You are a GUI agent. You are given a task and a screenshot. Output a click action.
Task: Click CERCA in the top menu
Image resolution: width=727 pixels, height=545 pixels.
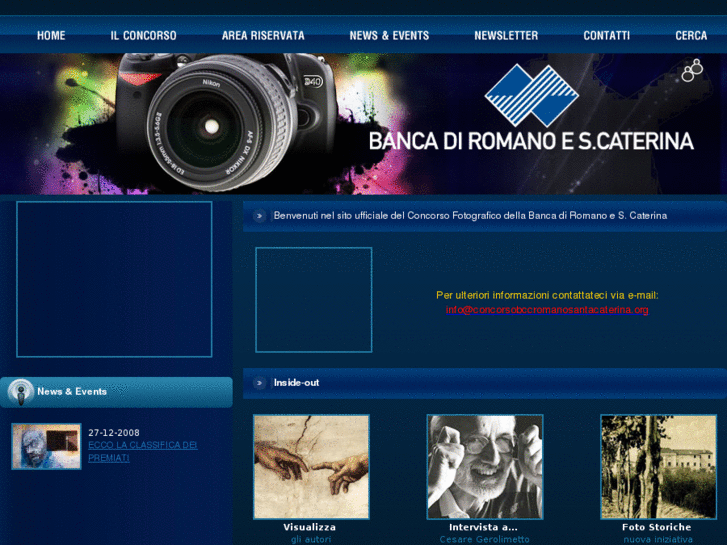(x=691, y=35)
